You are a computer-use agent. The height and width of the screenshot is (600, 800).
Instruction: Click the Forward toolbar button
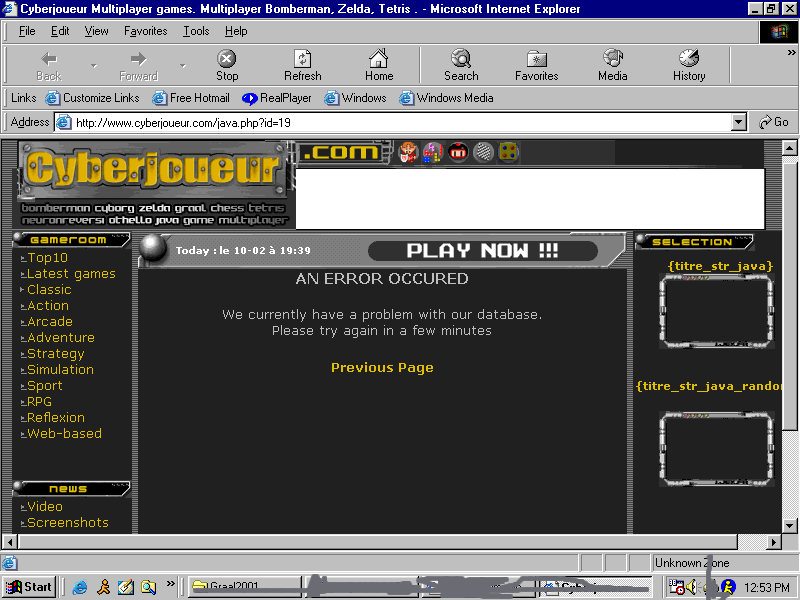(138, 66)
